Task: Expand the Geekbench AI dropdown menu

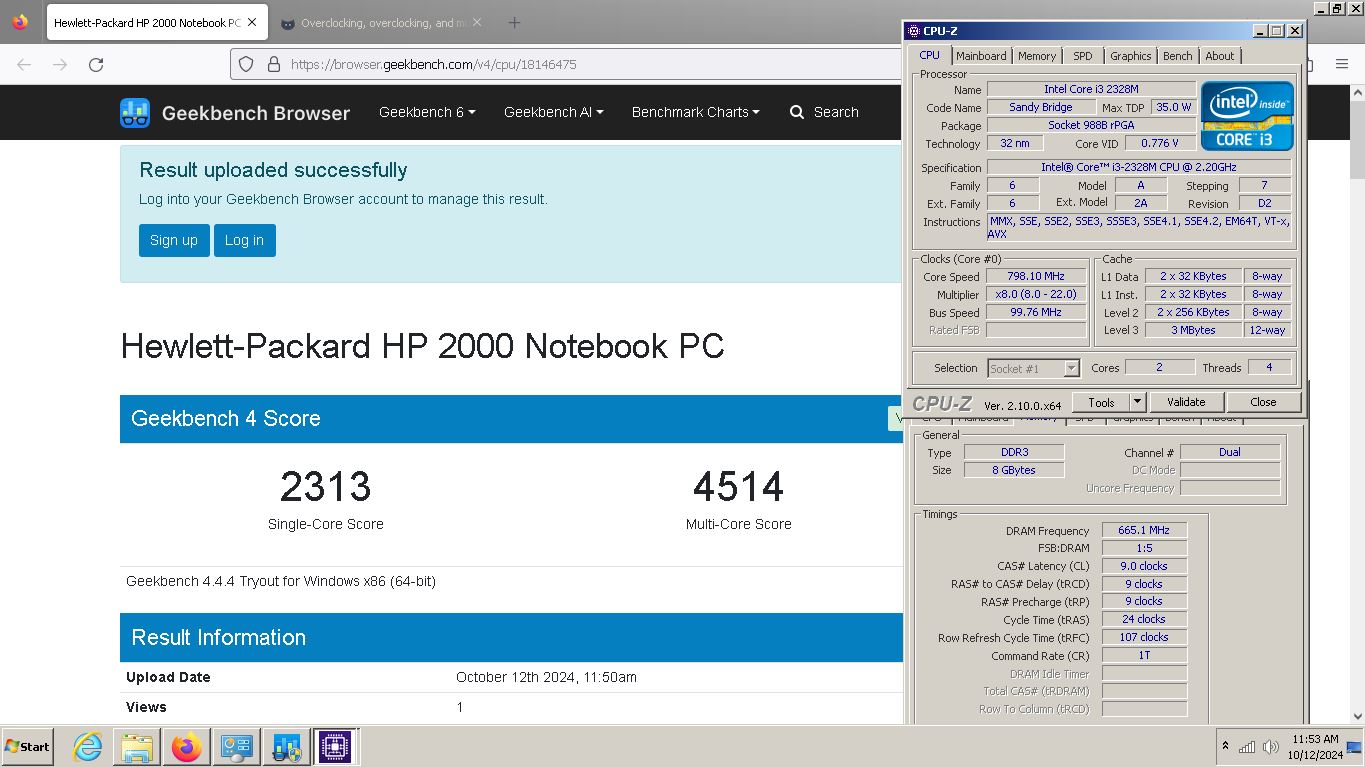Action: [553, 112]
